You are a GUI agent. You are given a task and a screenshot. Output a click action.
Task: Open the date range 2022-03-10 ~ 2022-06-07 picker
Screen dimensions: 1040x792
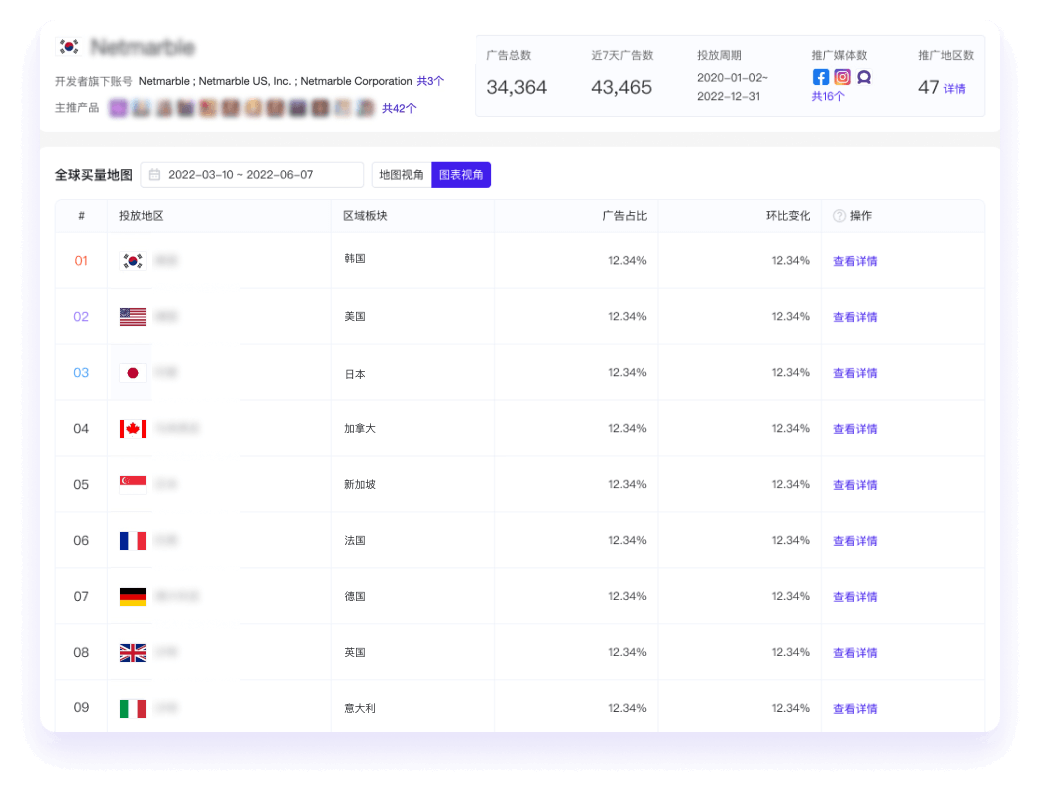(x=252, y=175)
